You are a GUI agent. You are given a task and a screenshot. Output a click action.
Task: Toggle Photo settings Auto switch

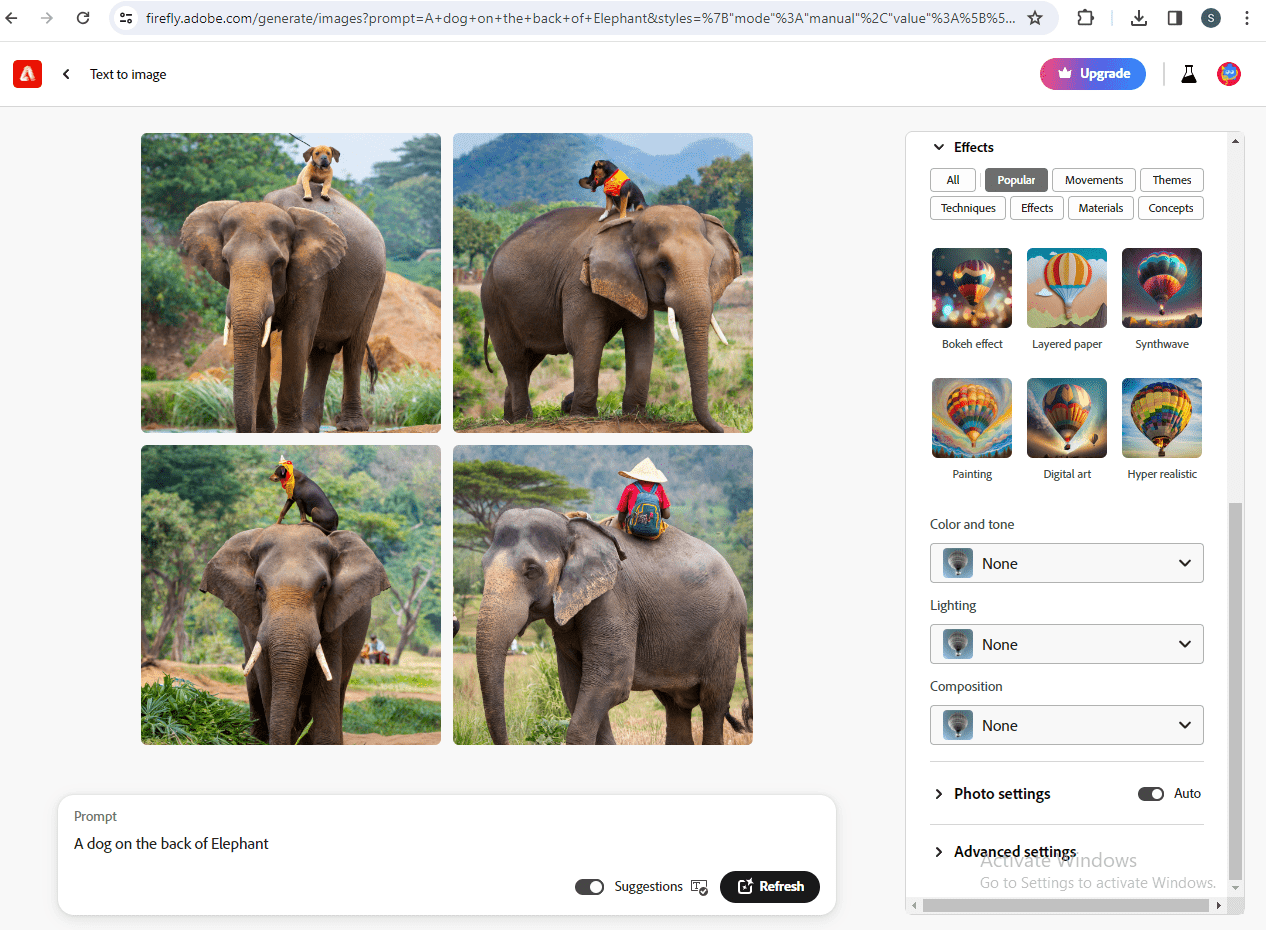tap(1151, 794)
